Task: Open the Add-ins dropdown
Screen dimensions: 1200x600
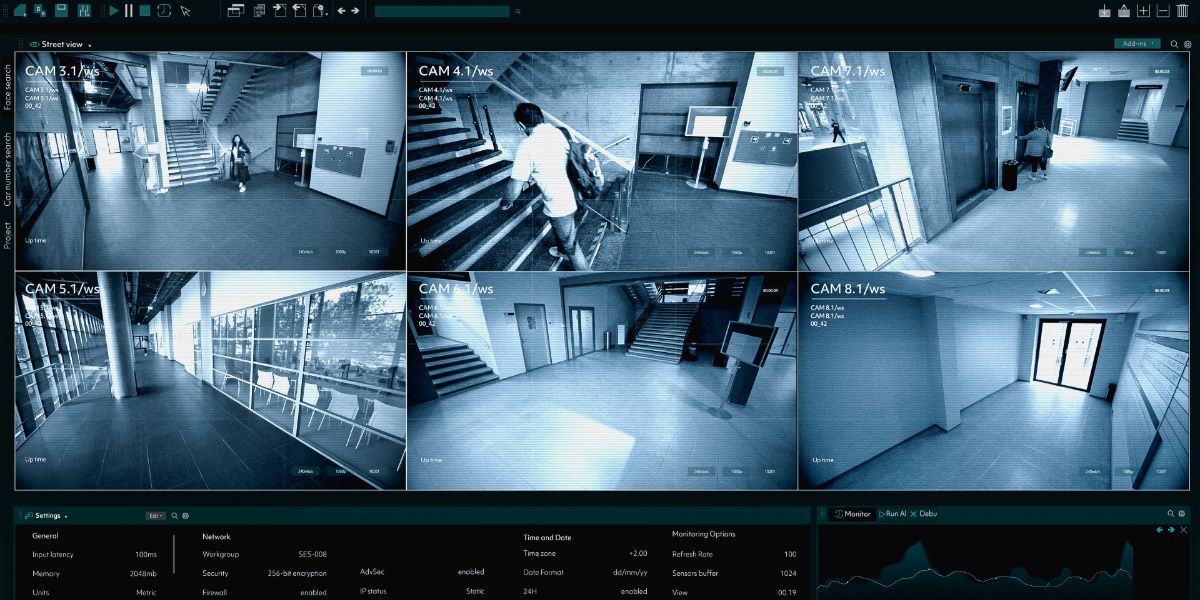Action: [x=1137, y=44]
